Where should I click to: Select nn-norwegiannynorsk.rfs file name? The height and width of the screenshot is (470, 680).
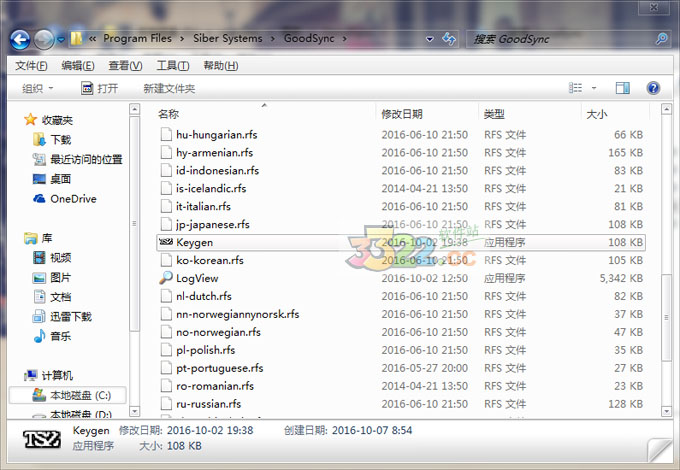[238, 314]
